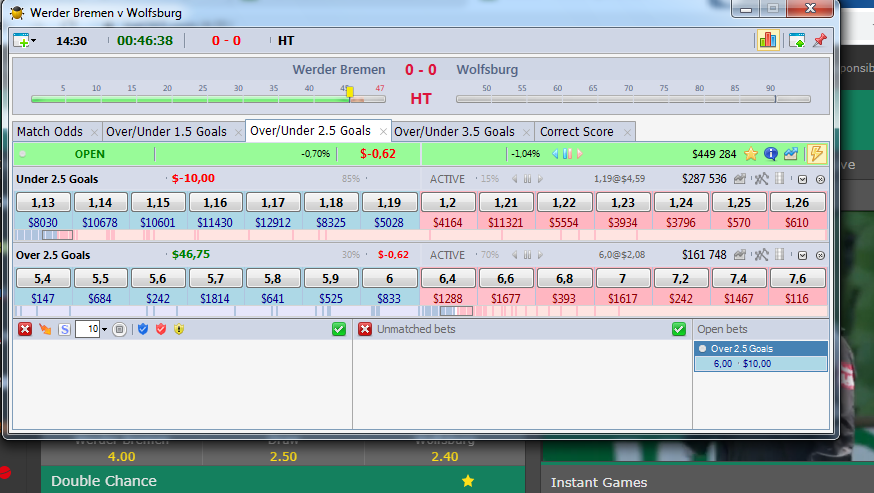
Task: Open trading tools for Over 2.5 Goals
Action: (x=761, y=255)
